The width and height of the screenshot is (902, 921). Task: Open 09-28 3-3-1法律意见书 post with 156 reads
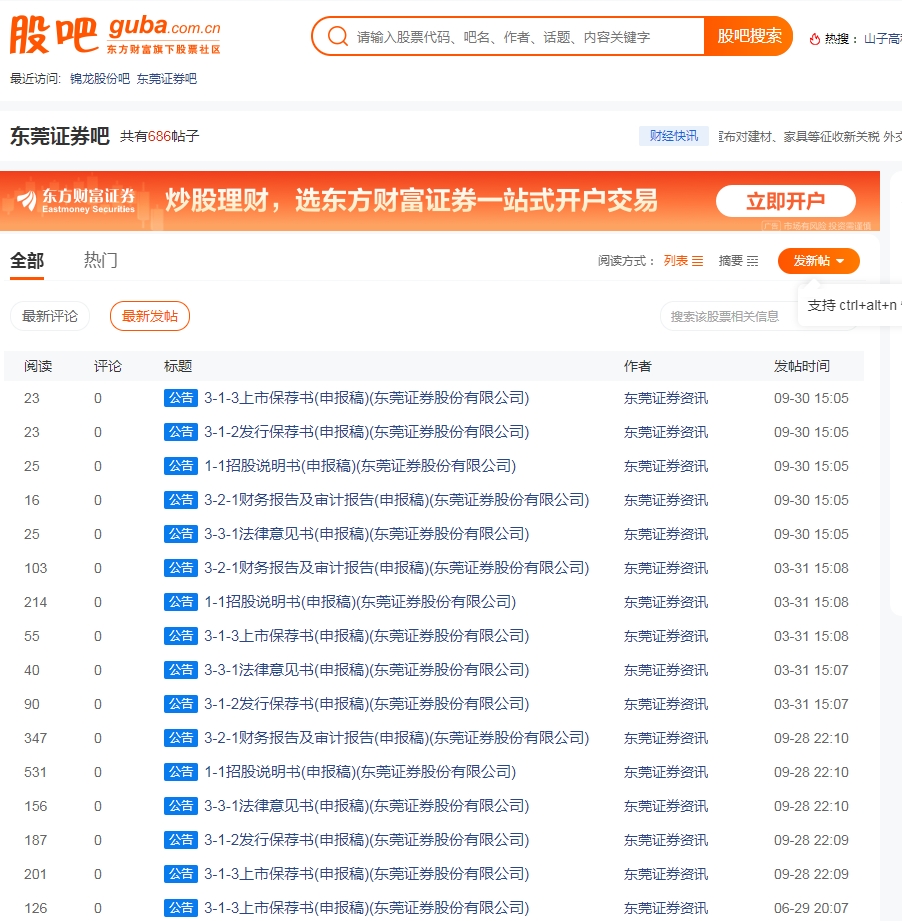pos(366,806)
